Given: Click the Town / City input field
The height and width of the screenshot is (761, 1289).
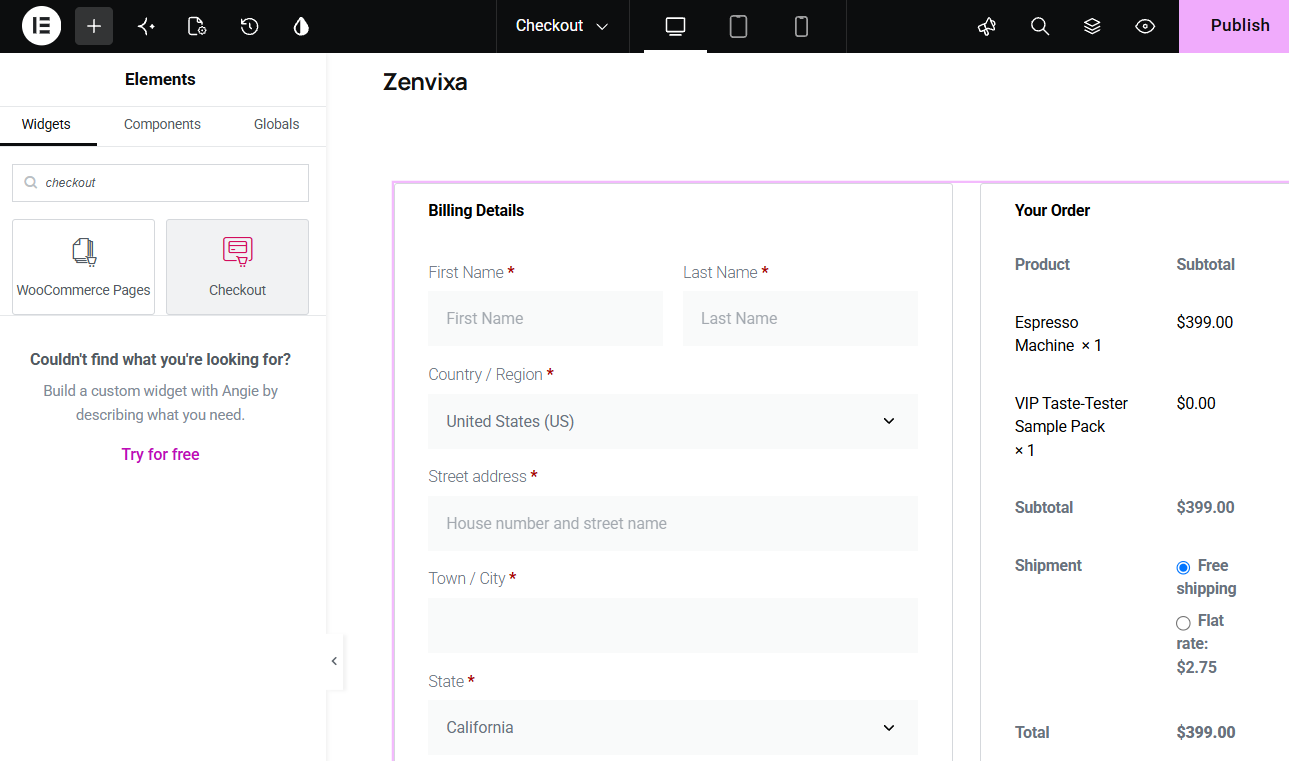Looking at the screenshot, I should pyautogui.click(x=673, y=625).
